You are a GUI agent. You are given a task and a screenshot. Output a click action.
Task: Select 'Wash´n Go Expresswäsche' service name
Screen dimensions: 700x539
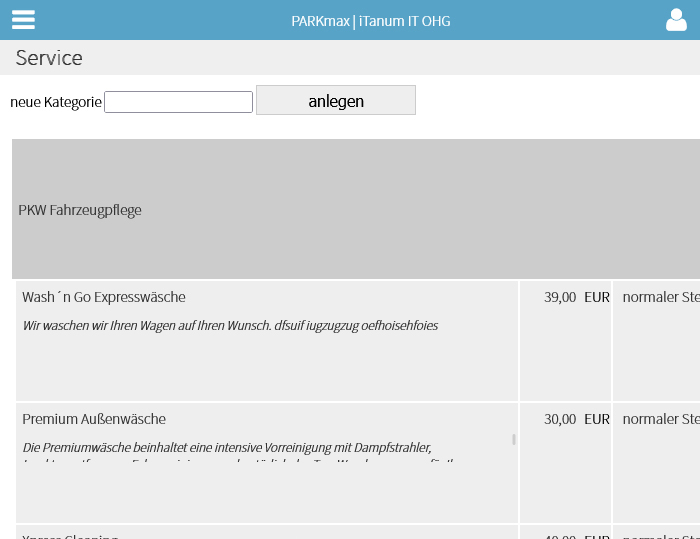tap(104, 297)
